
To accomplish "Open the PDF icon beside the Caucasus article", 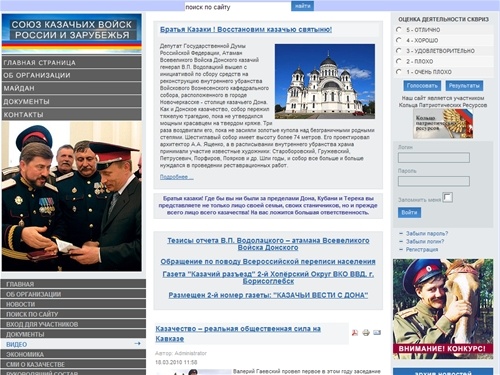I will pos(355,332).
